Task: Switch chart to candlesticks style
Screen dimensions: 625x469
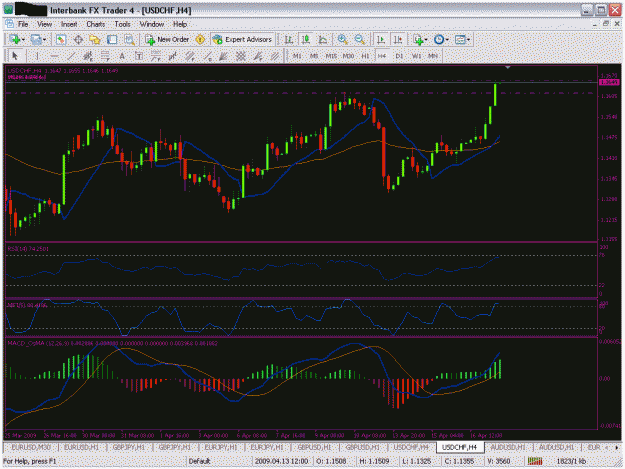Action: click(x=306, y=39)
